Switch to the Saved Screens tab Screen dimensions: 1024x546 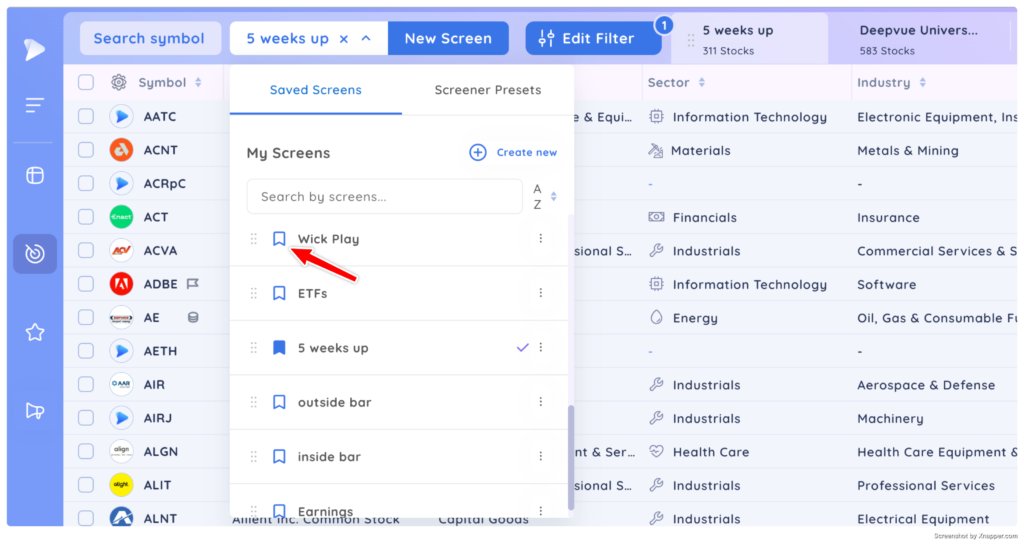pos(315,90)
